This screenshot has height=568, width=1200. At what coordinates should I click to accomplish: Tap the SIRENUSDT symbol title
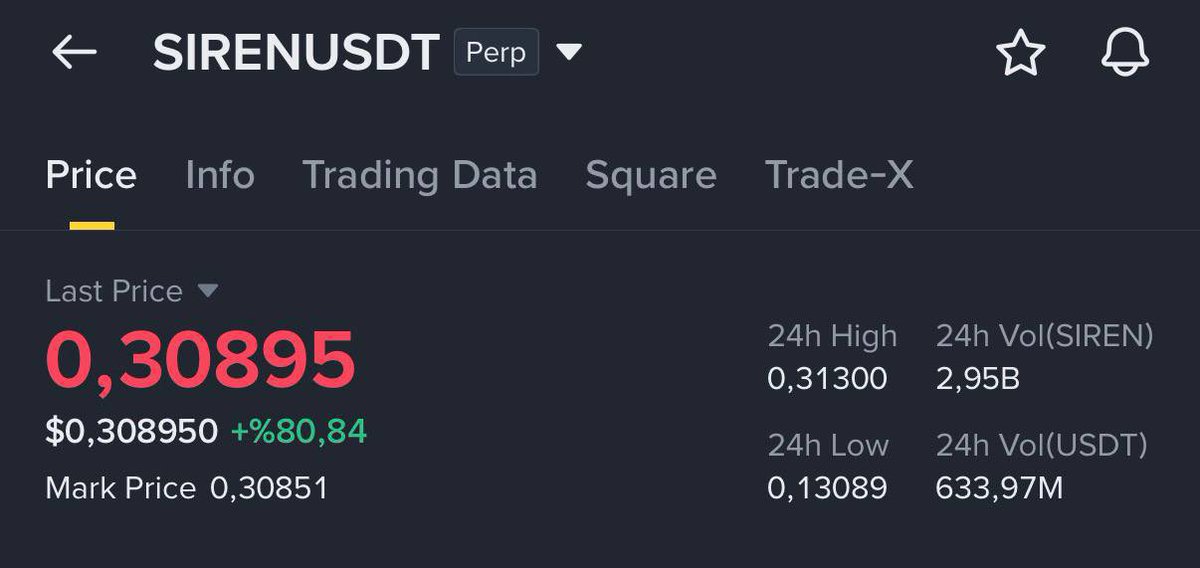tap(296, 53)
